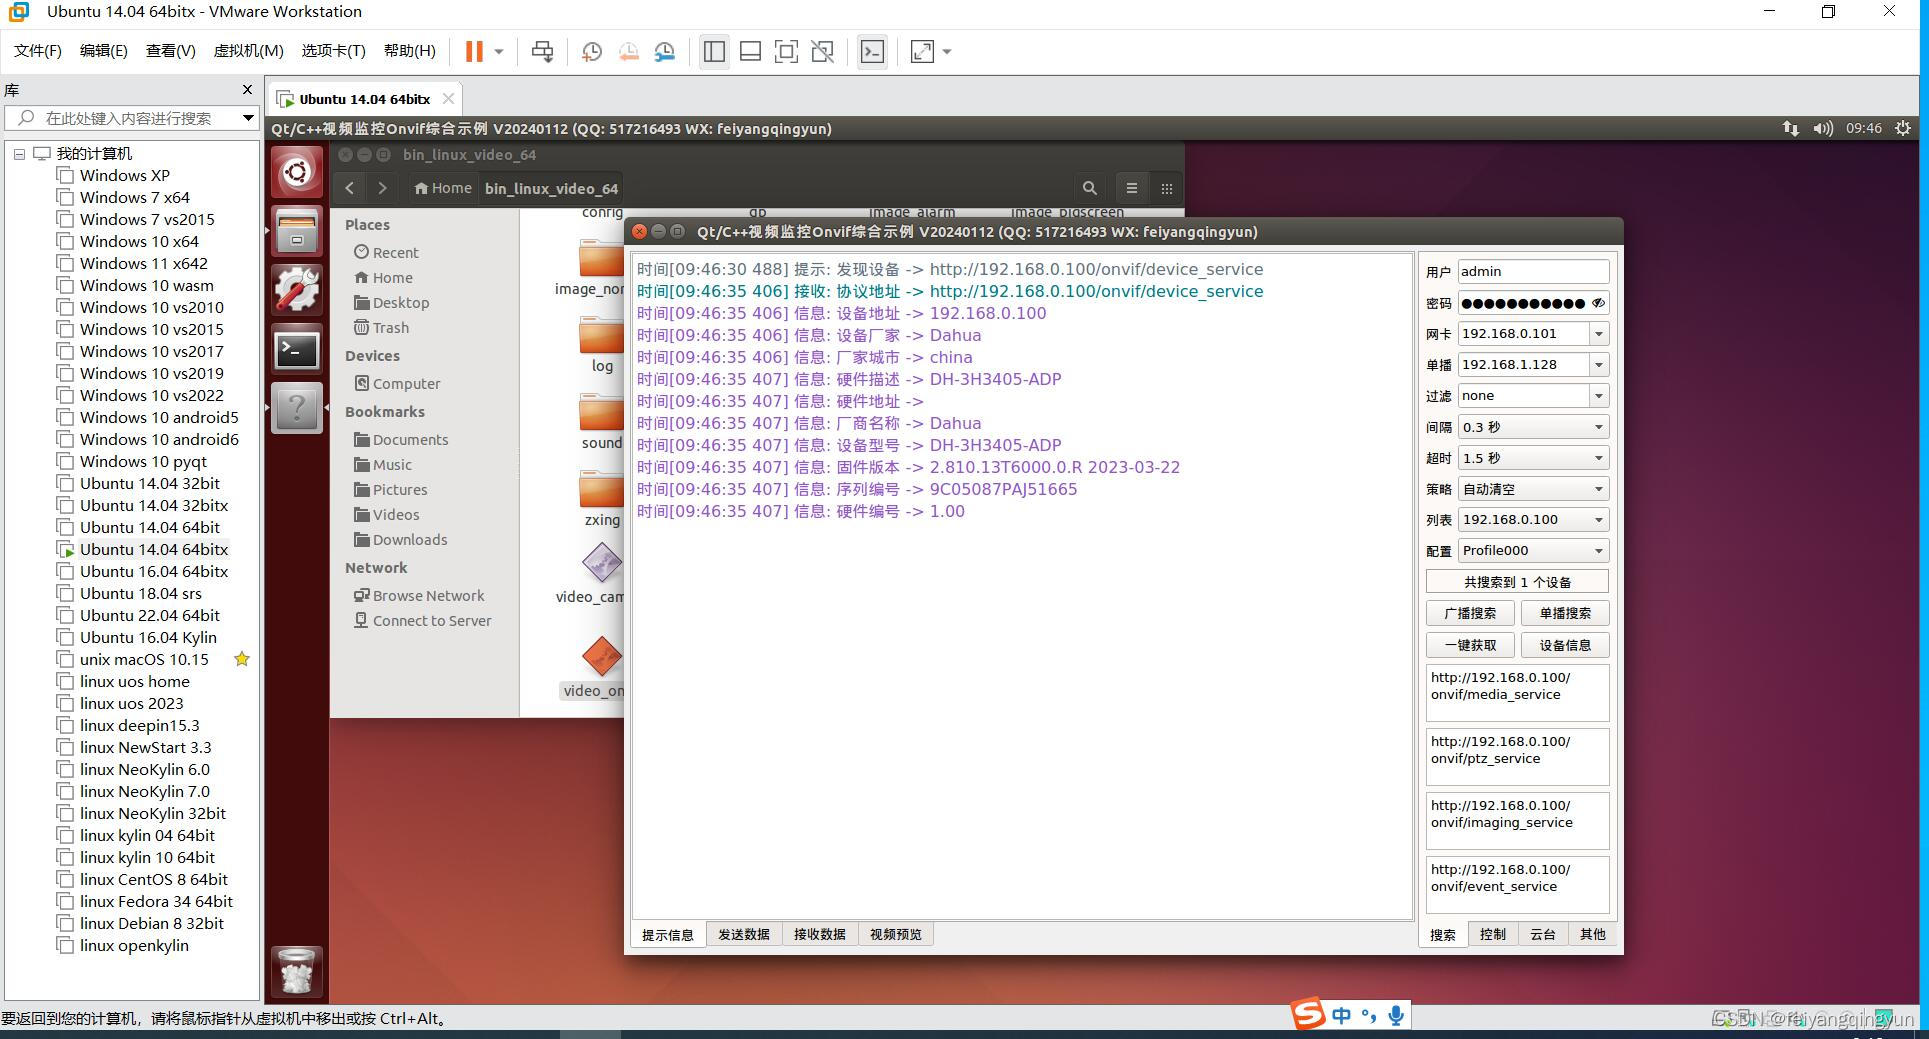Screen dimensions: 1929x1039
Task: Toggle Sogou voice input microphone
Action: pos(1396,1016)
